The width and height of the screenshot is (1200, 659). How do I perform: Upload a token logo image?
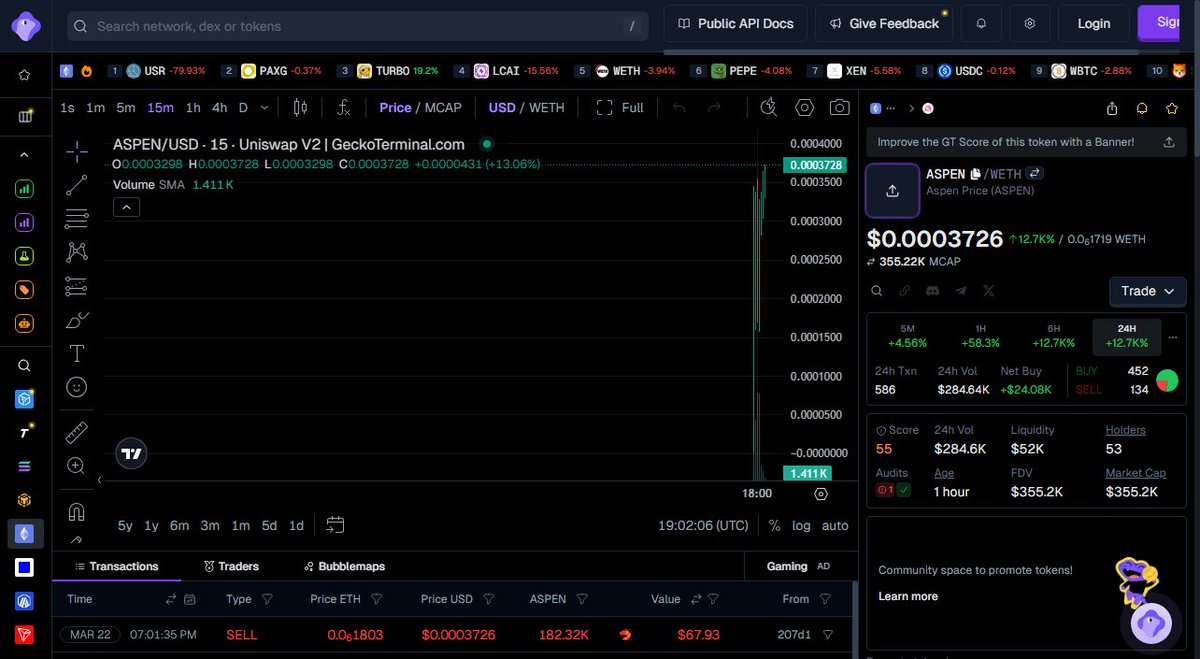(892, 190)
